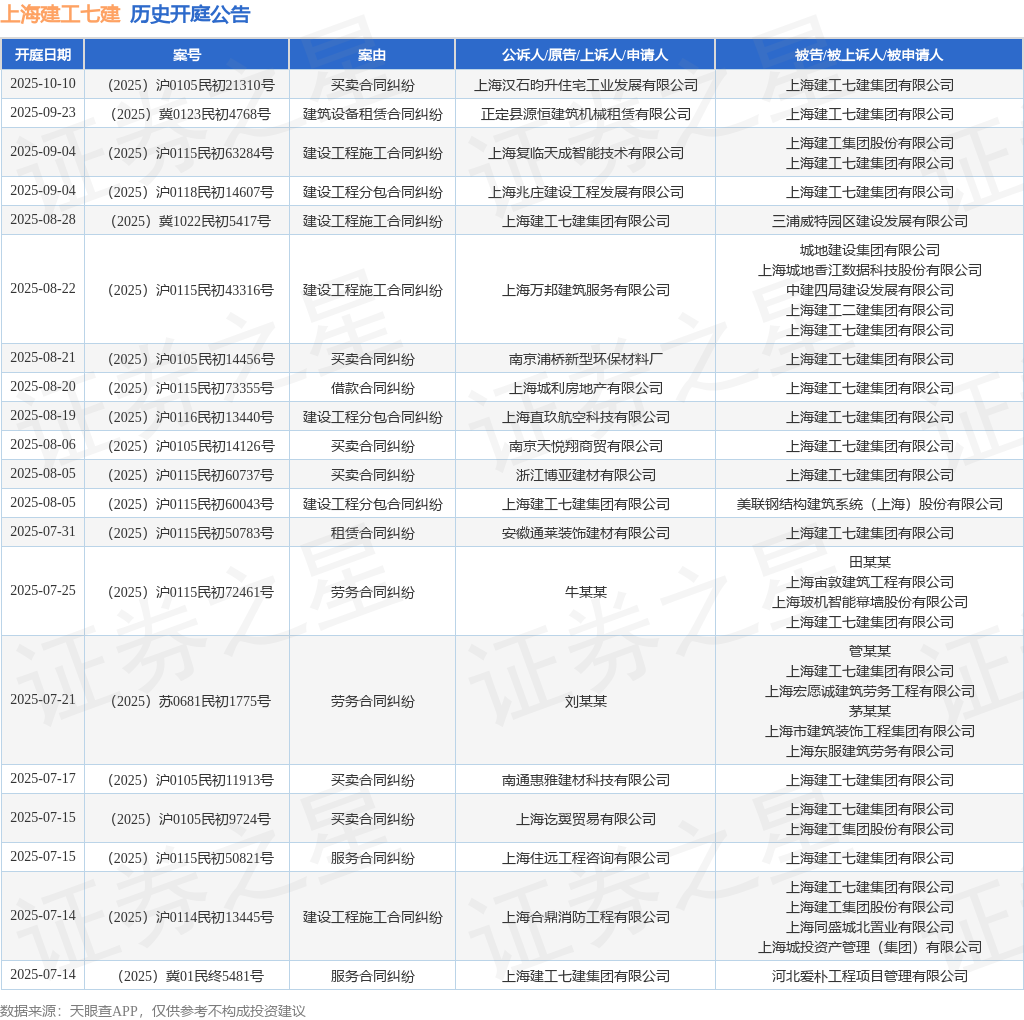
Task: Click the 被告/被上诉人/被申请人 column header
Action: coord(869,55)
